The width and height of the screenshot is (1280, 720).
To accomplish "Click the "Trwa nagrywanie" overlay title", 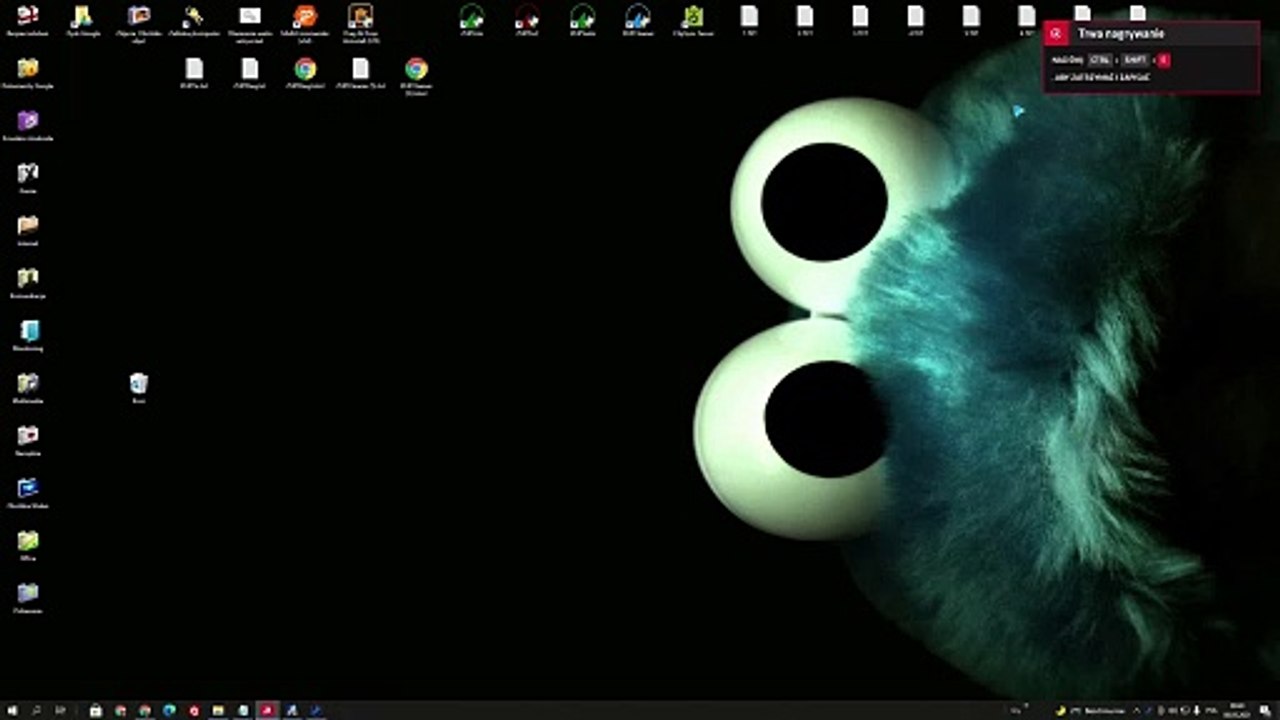I will [x=1121, y=34].
